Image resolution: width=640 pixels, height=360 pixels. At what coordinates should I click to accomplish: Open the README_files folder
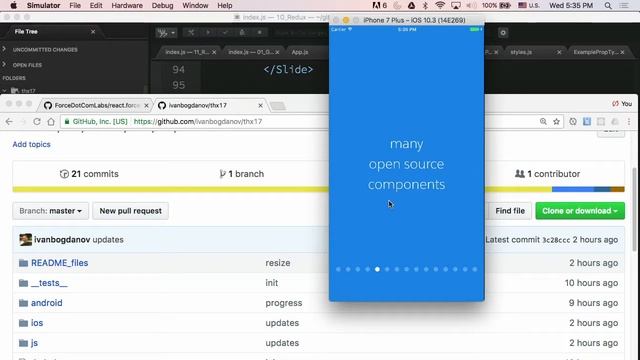pyautogui.click(x=60, y=263)
